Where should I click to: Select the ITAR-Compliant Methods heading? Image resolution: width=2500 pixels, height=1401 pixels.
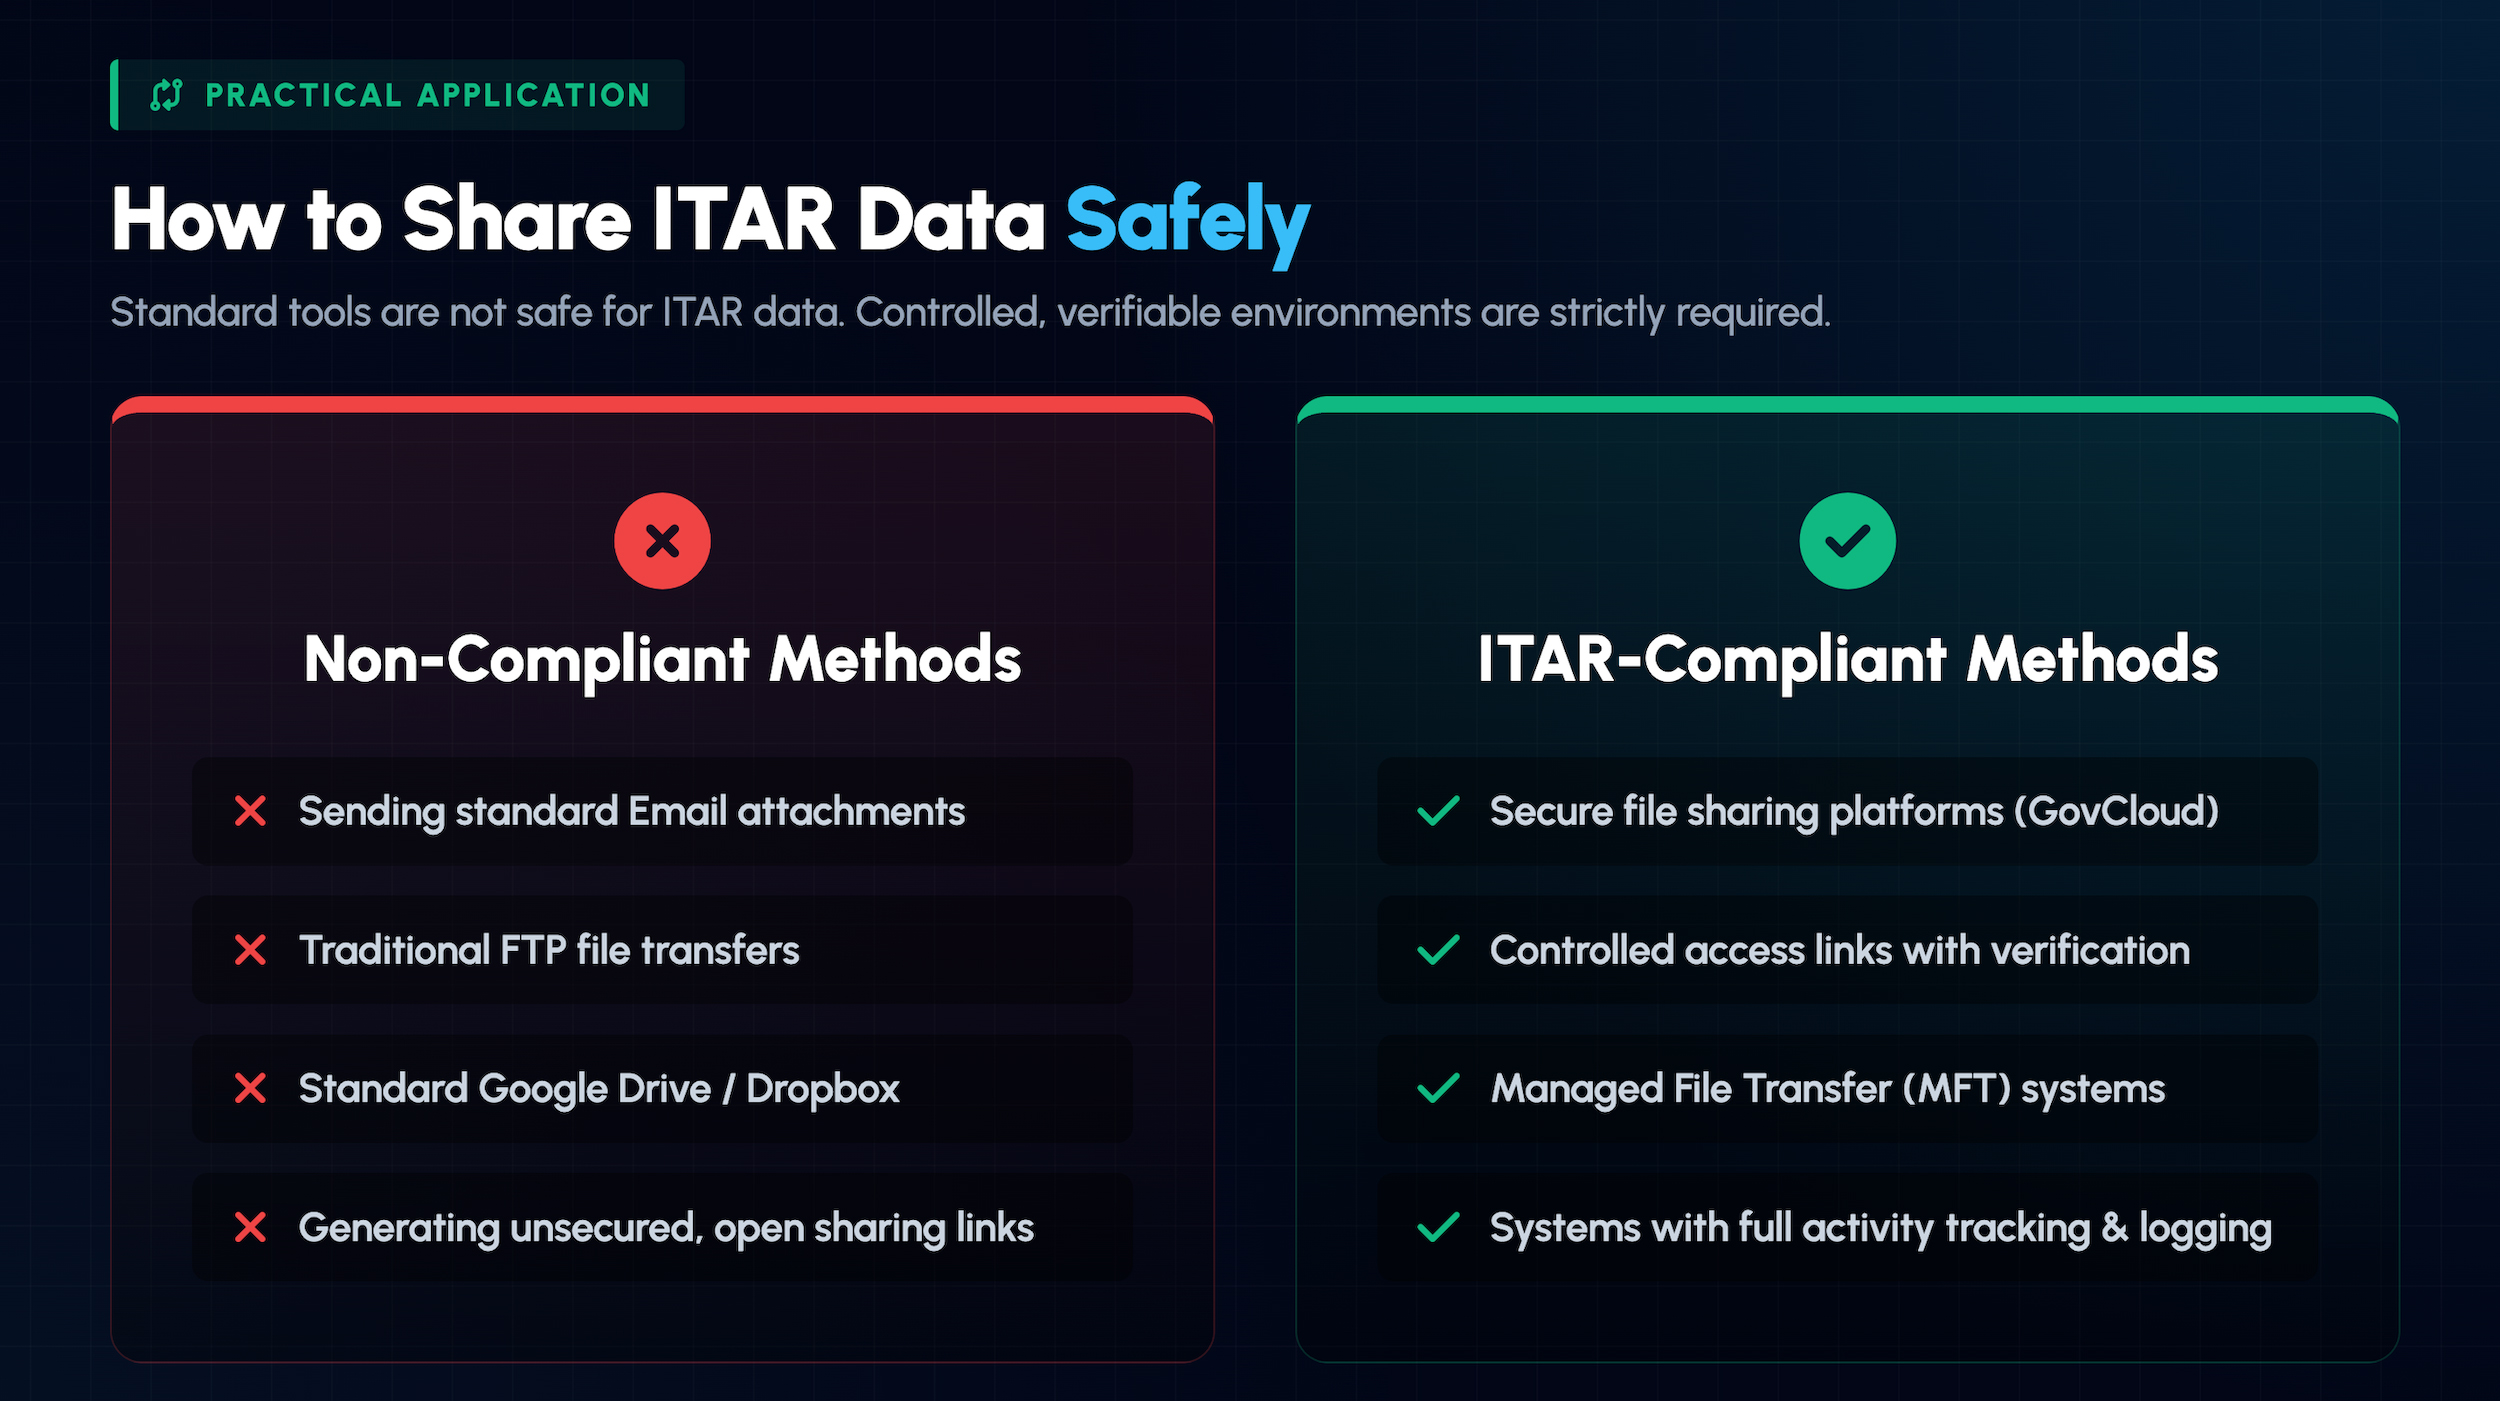pyautogui.click(x=1847, y=659)
